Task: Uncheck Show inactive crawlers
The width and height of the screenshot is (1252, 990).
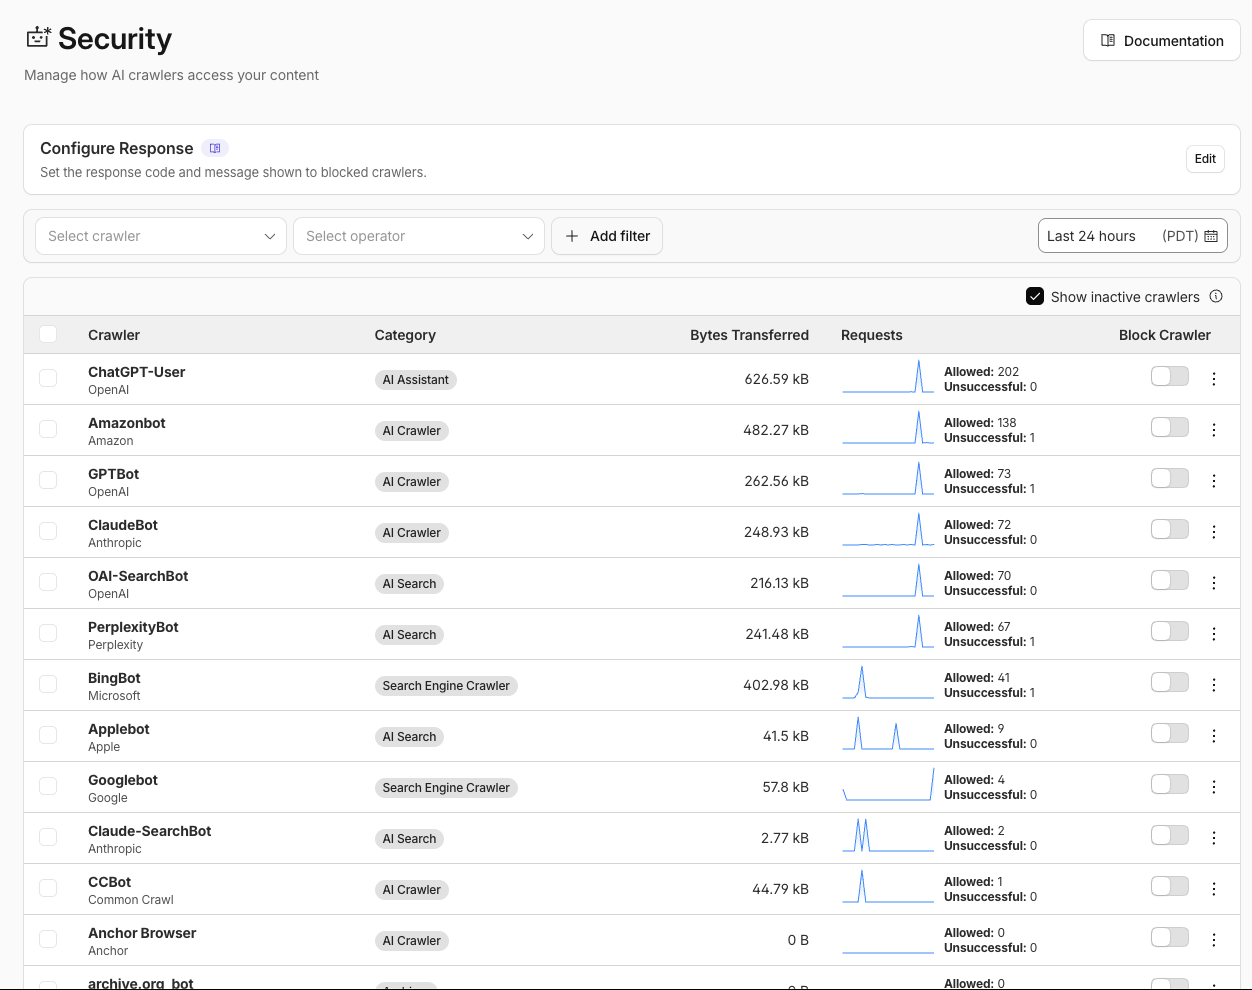Action: tap(1035, 296)
